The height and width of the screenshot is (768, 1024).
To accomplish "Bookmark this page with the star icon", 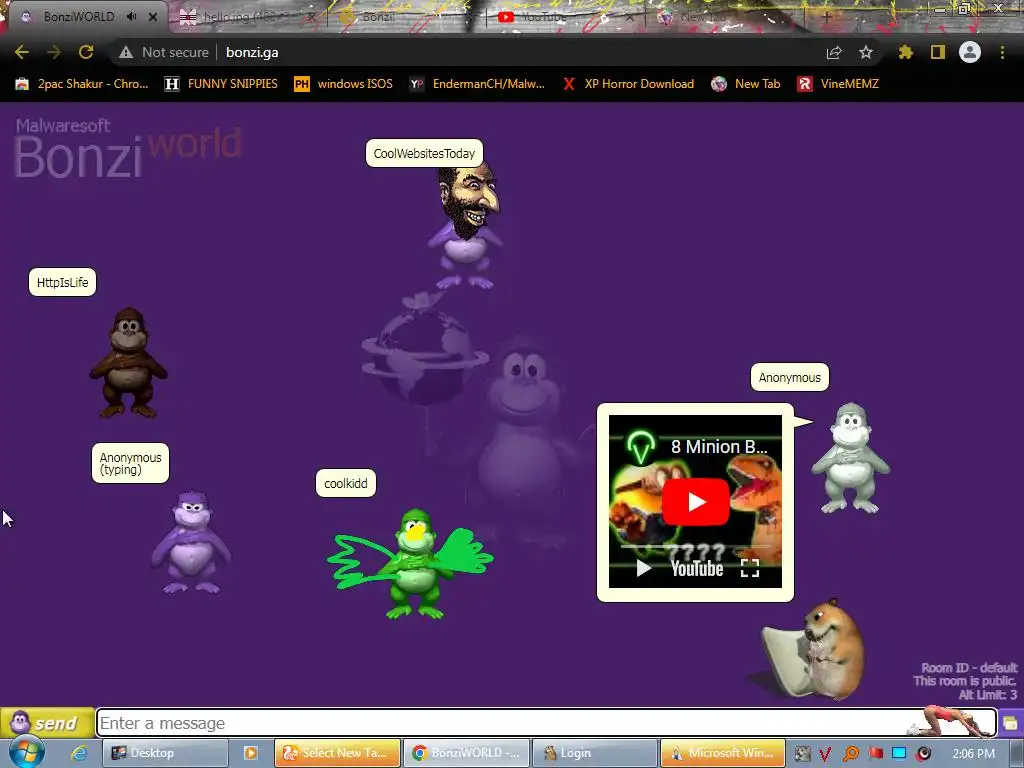I will [x=866, y=52].
